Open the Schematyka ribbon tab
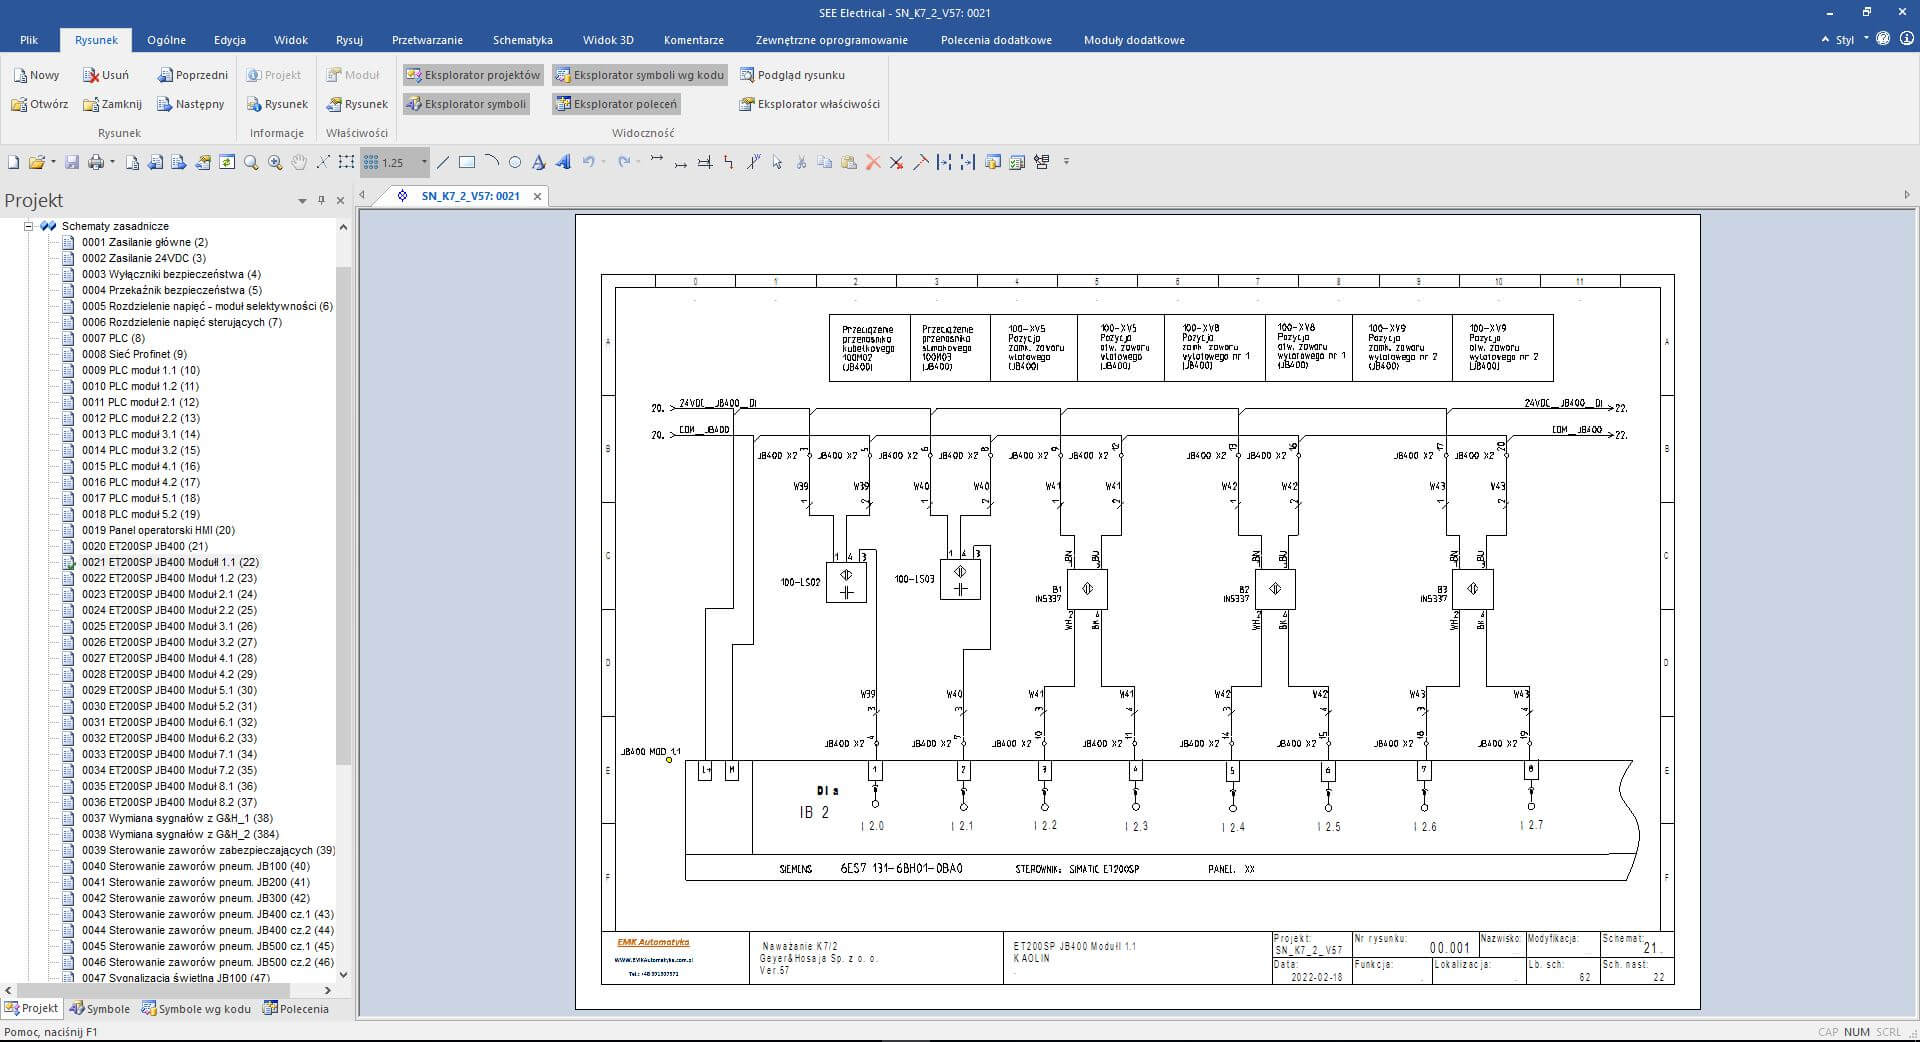This screenshot has height=1042, width=1920. click(522, 40)
